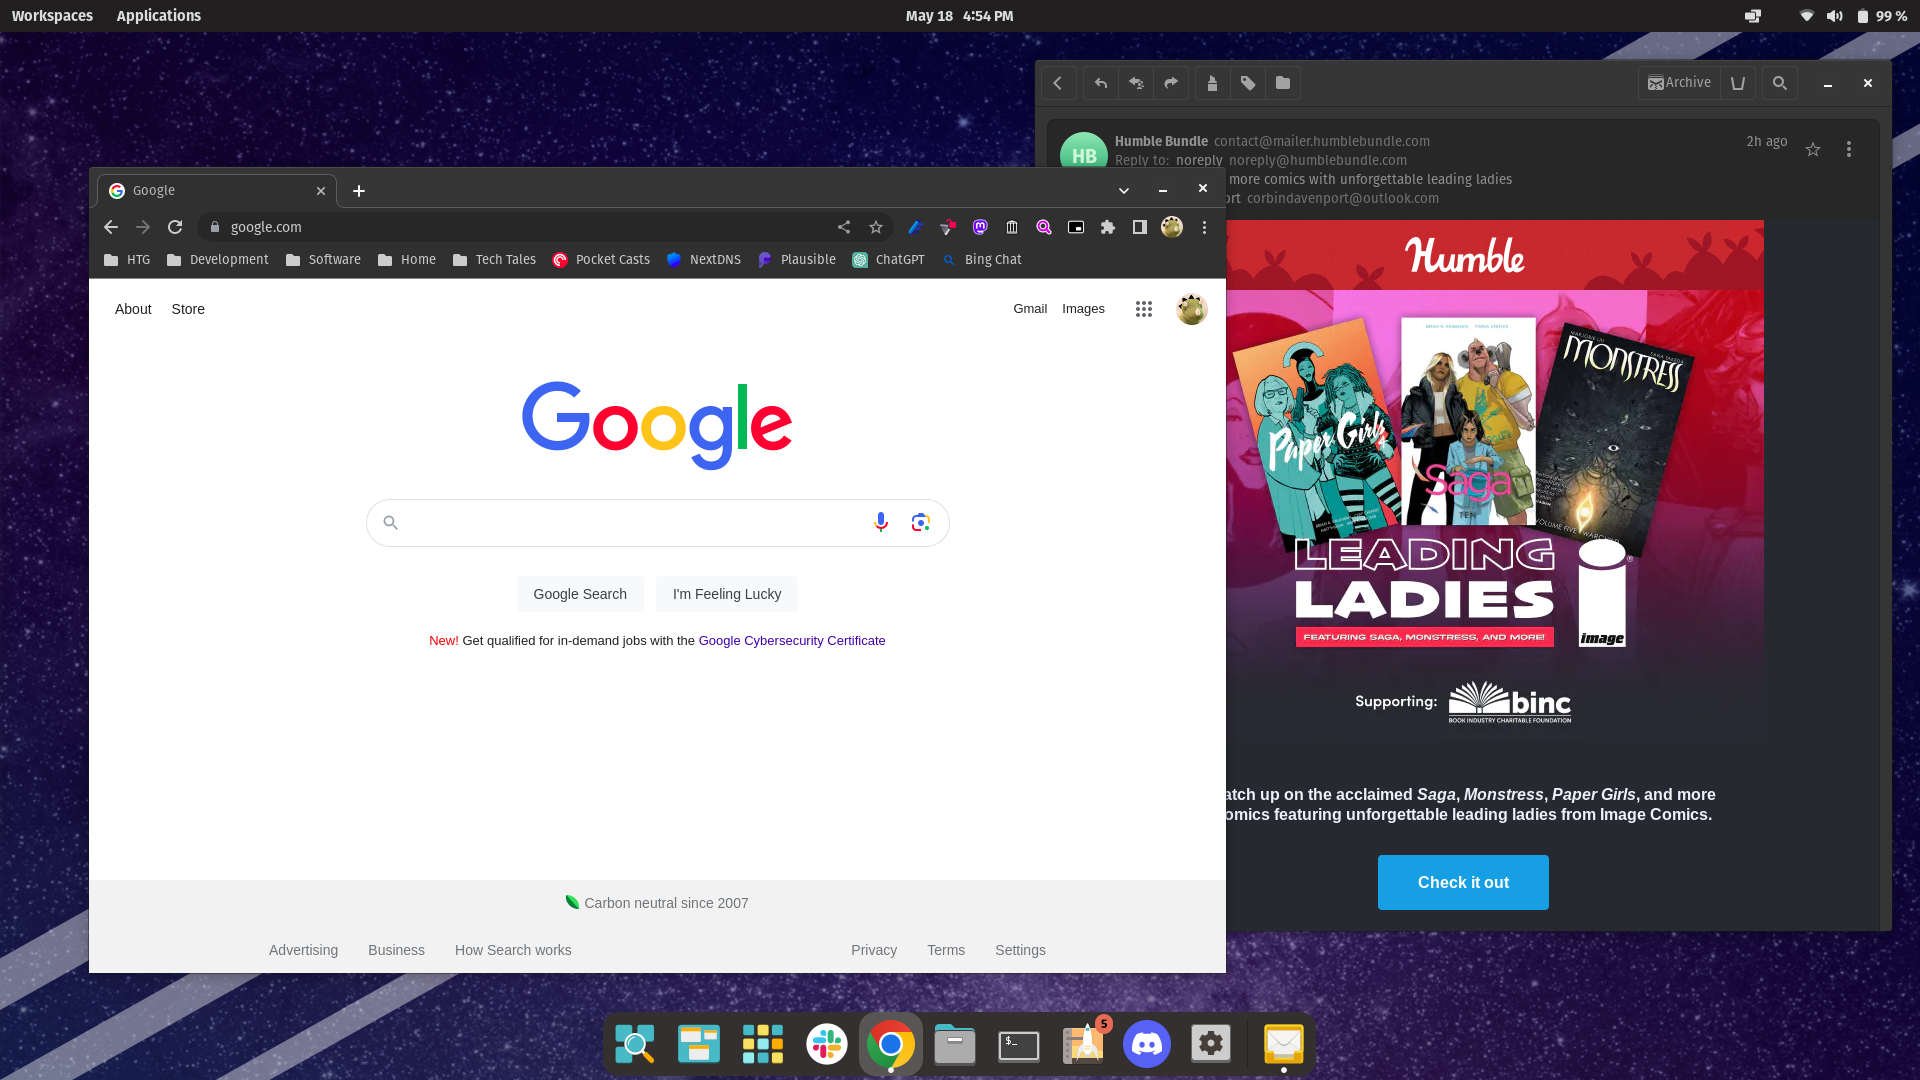
Task: Open Google Cybersecurity Certificate link
Action: click(x=792, y=640)
